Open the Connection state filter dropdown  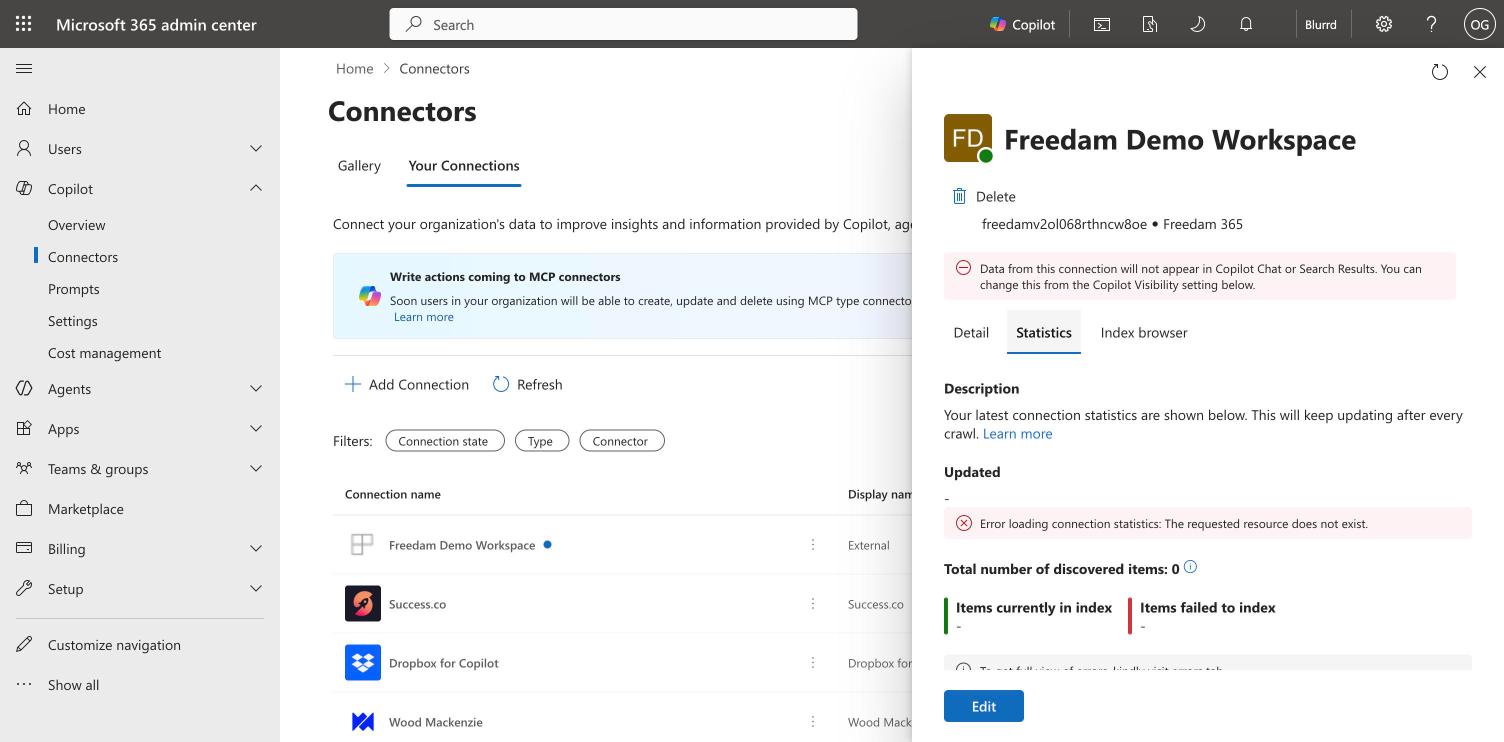point(444,441)
